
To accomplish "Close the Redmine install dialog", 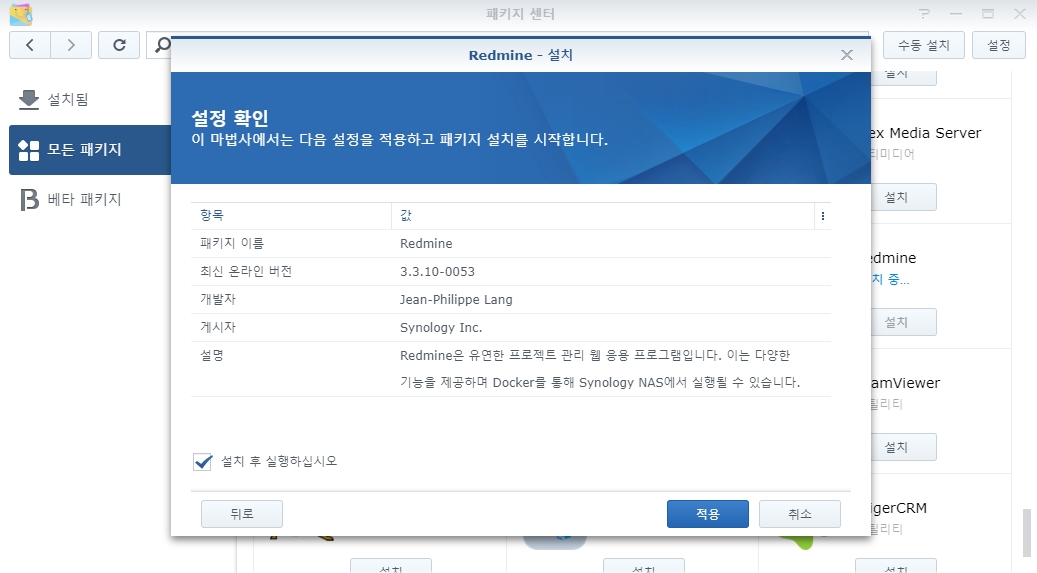I will (x=847, y=55).
